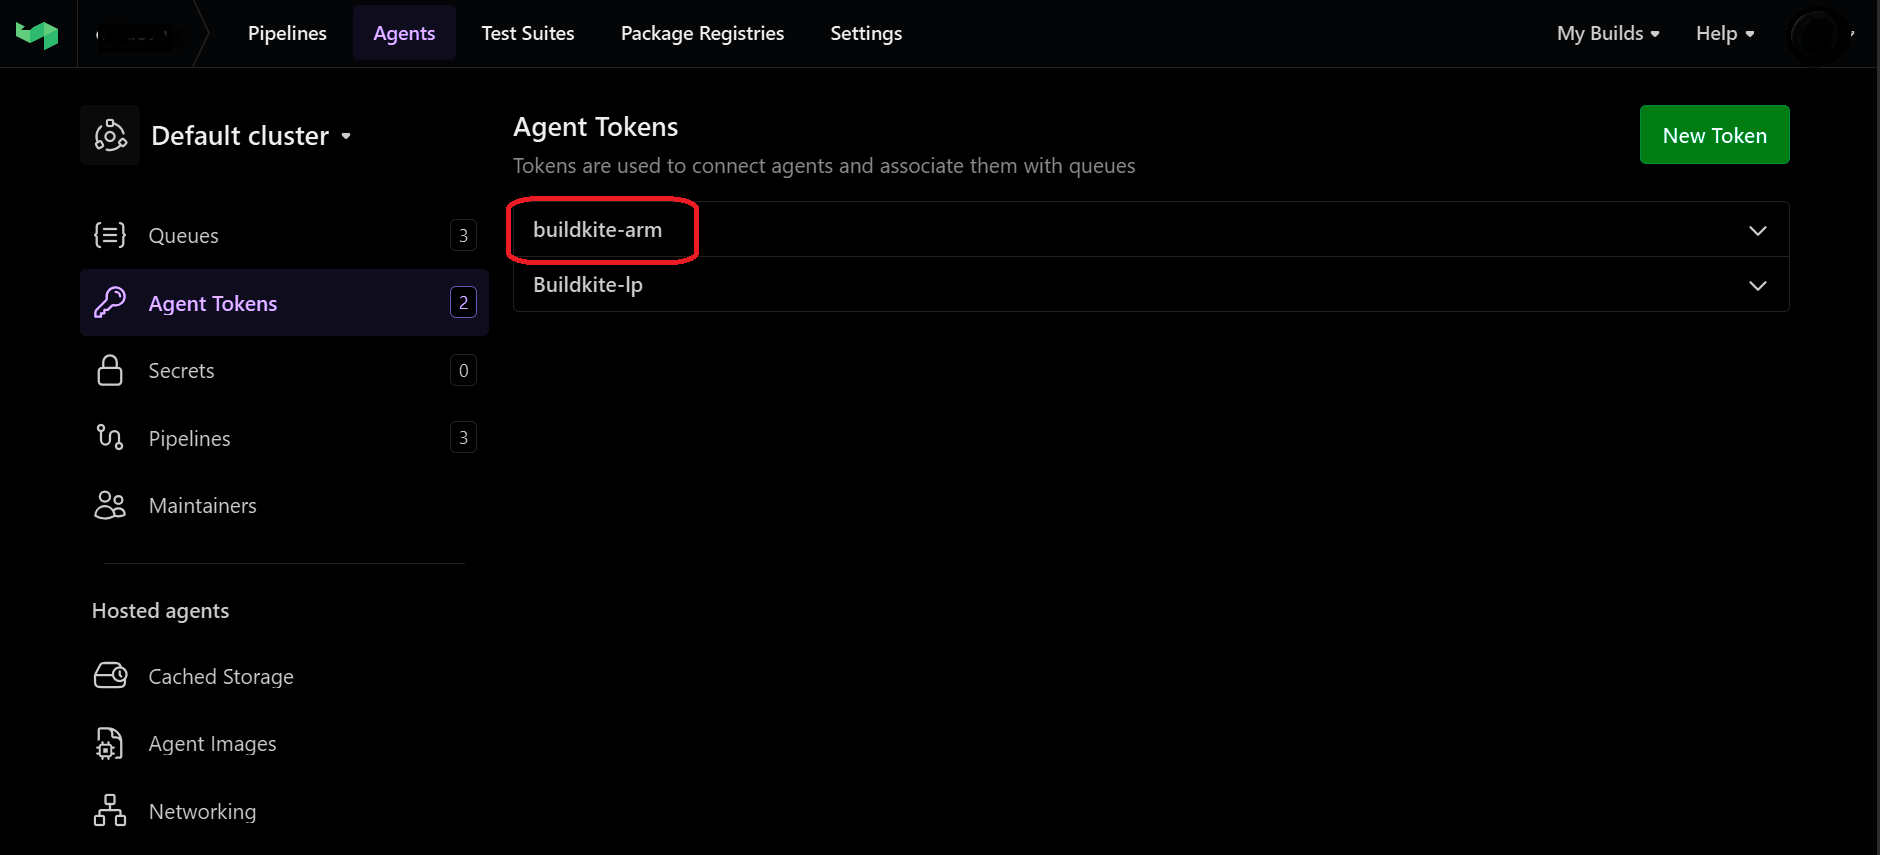Click the Secrets count badge 0
Screen dimensions: 1880x855
pos(463,370)
